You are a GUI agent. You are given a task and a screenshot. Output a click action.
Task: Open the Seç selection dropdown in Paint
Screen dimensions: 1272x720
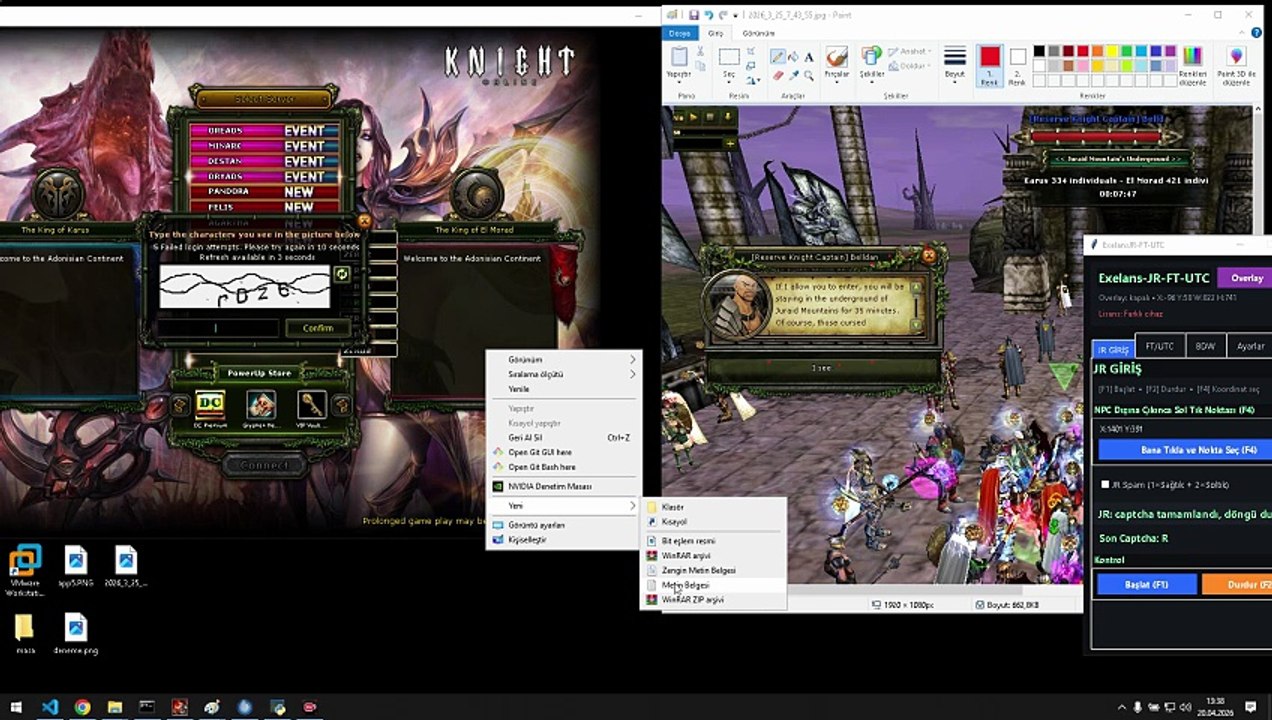729,82
